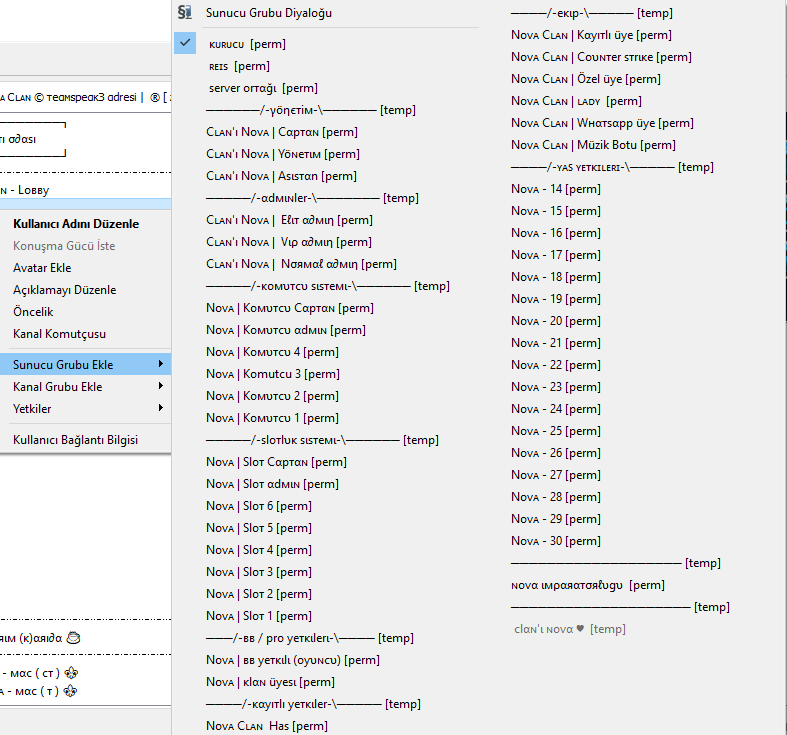This screenshot has width=787, height=735.
Task: Select nova imparatorlugu [perm] group
Action: coord(588,585)
